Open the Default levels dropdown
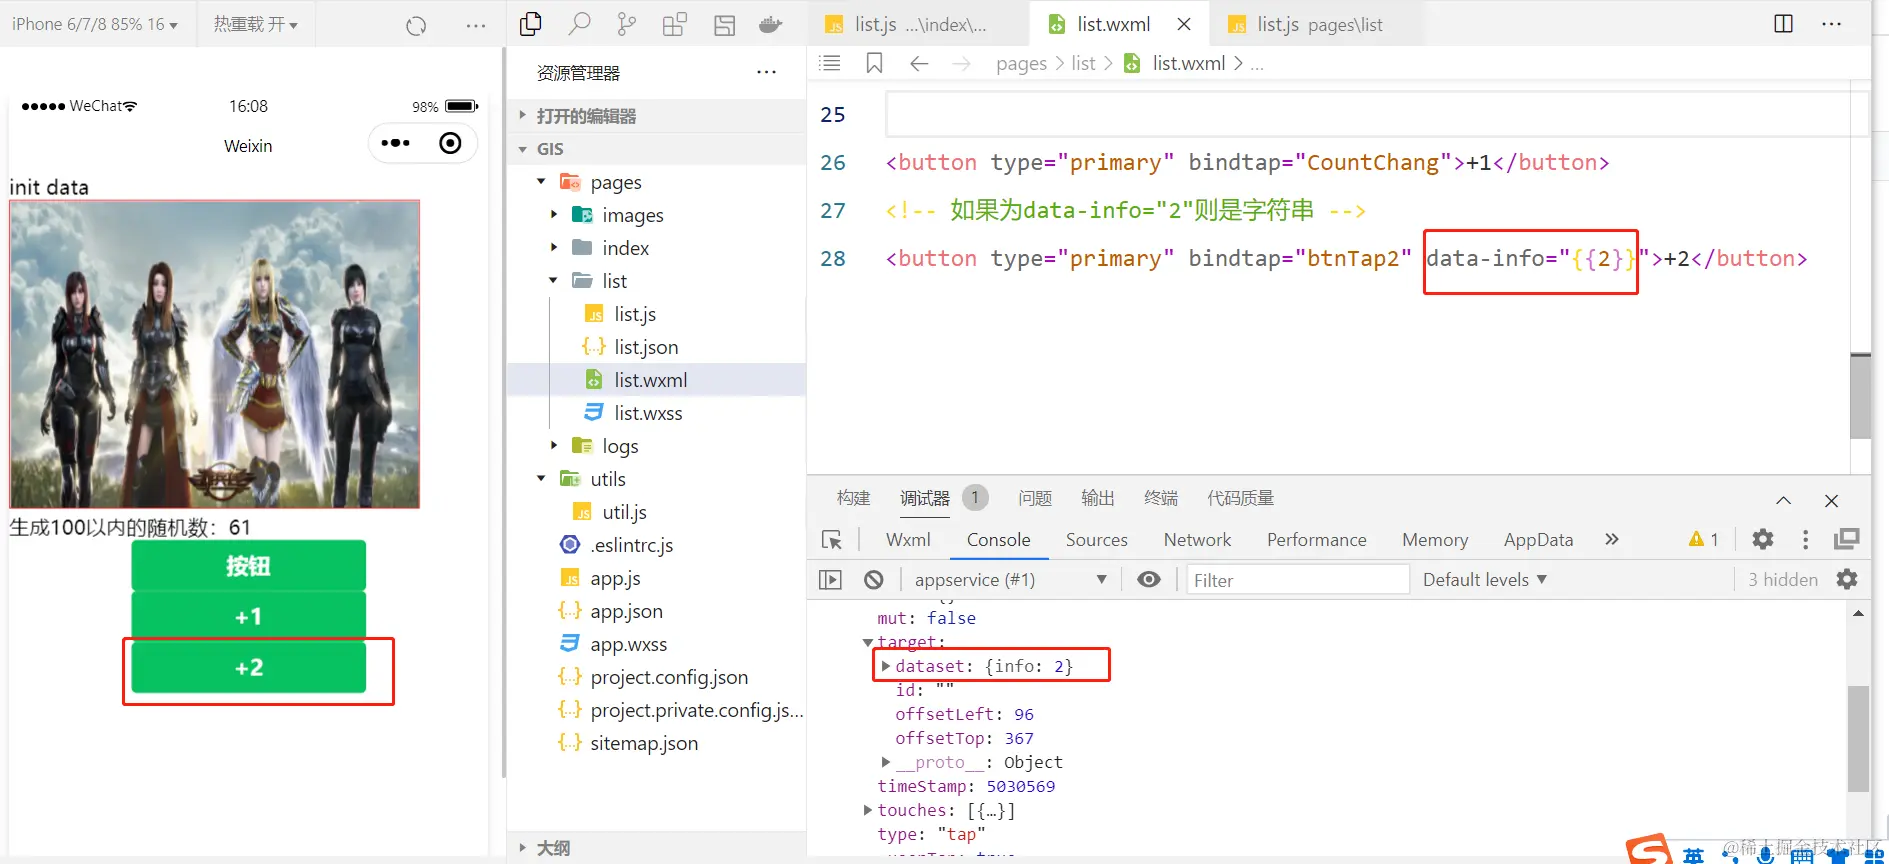 [1485, 580]
